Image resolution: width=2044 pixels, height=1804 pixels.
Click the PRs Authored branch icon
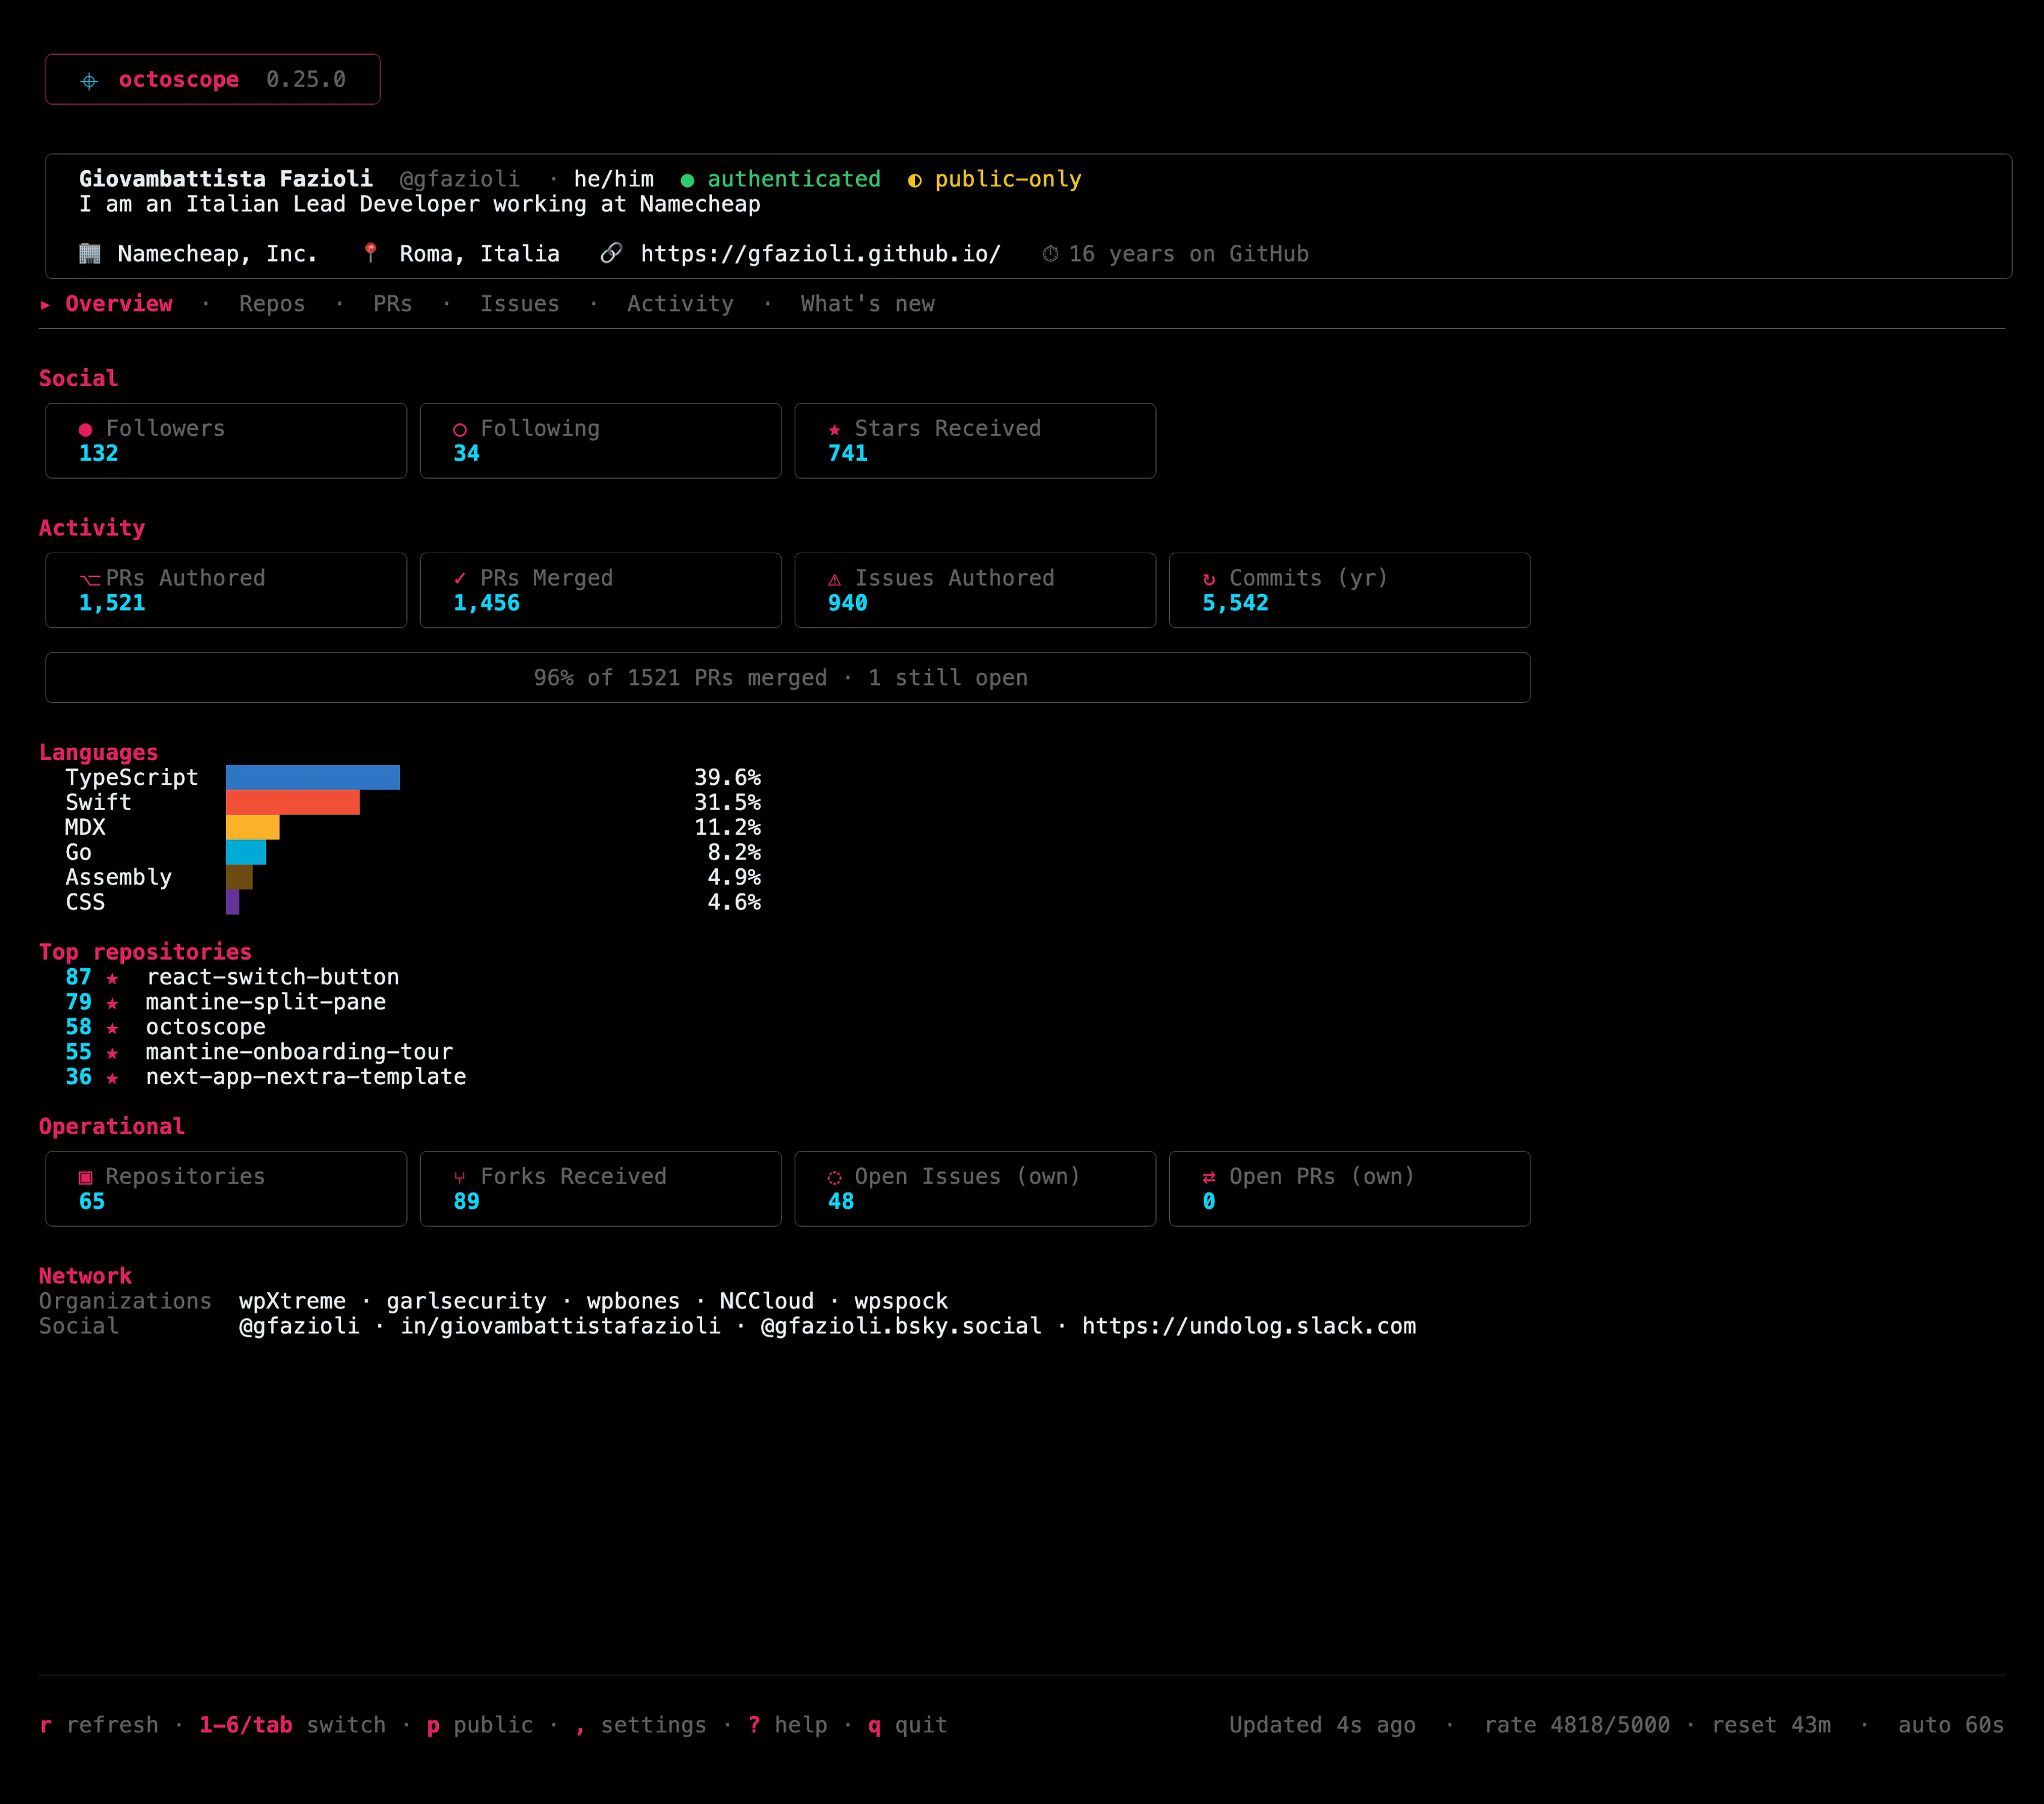click(90, 580)
